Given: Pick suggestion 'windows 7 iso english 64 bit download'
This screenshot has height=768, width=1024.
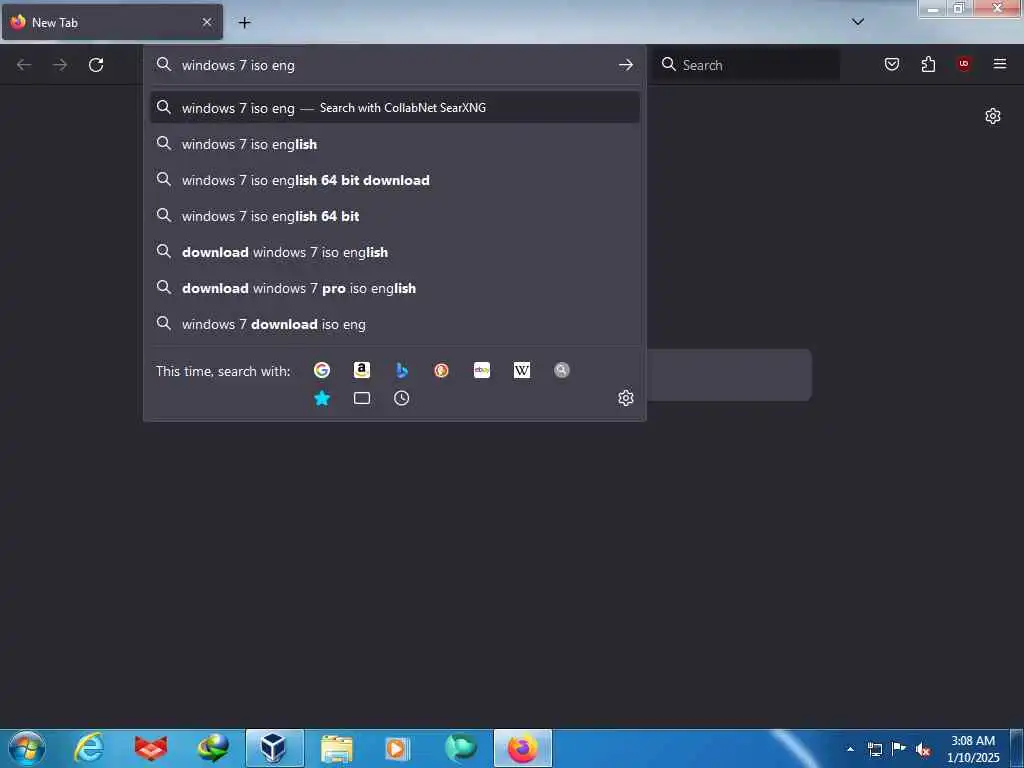Looking at the screenshot, I should 394,180.
